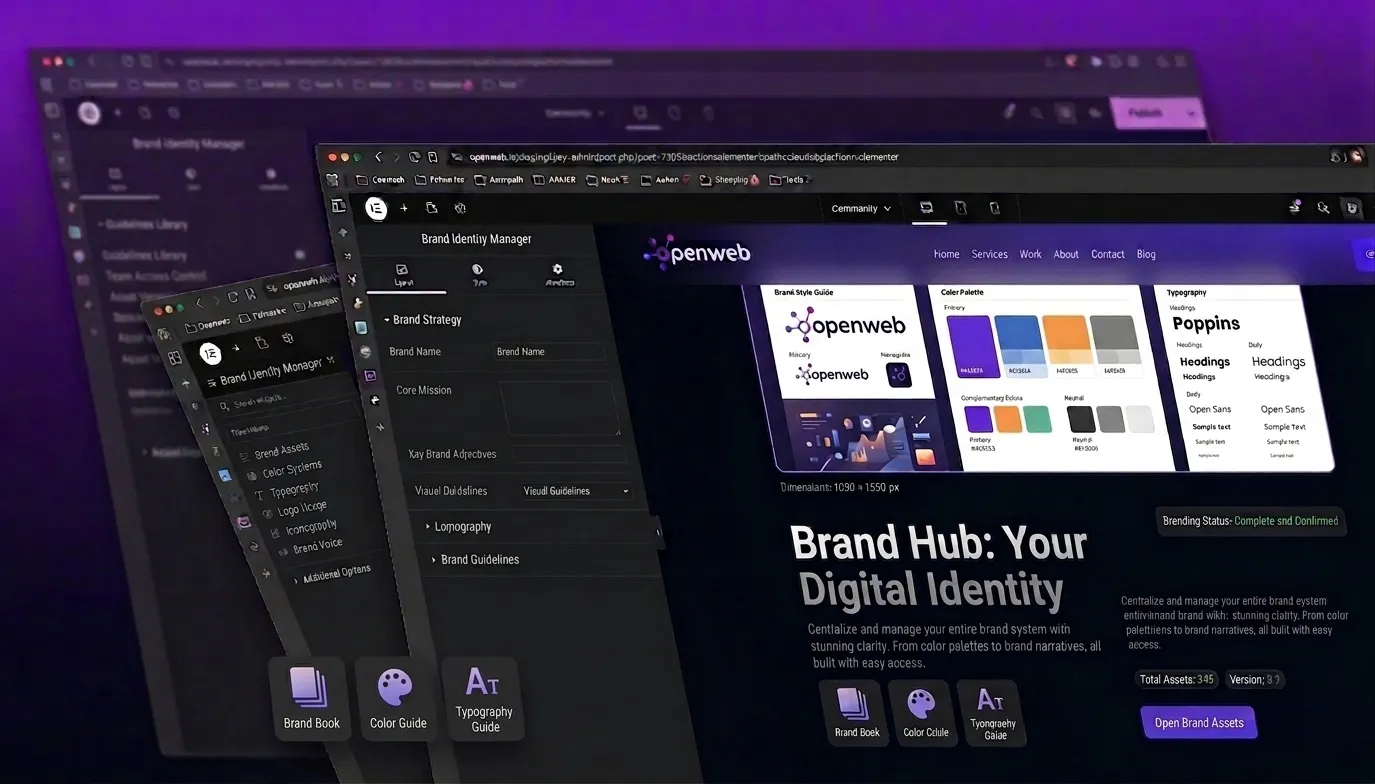Collapse the Brand Strategy section
1375x784 pixels.
(423, 320)
